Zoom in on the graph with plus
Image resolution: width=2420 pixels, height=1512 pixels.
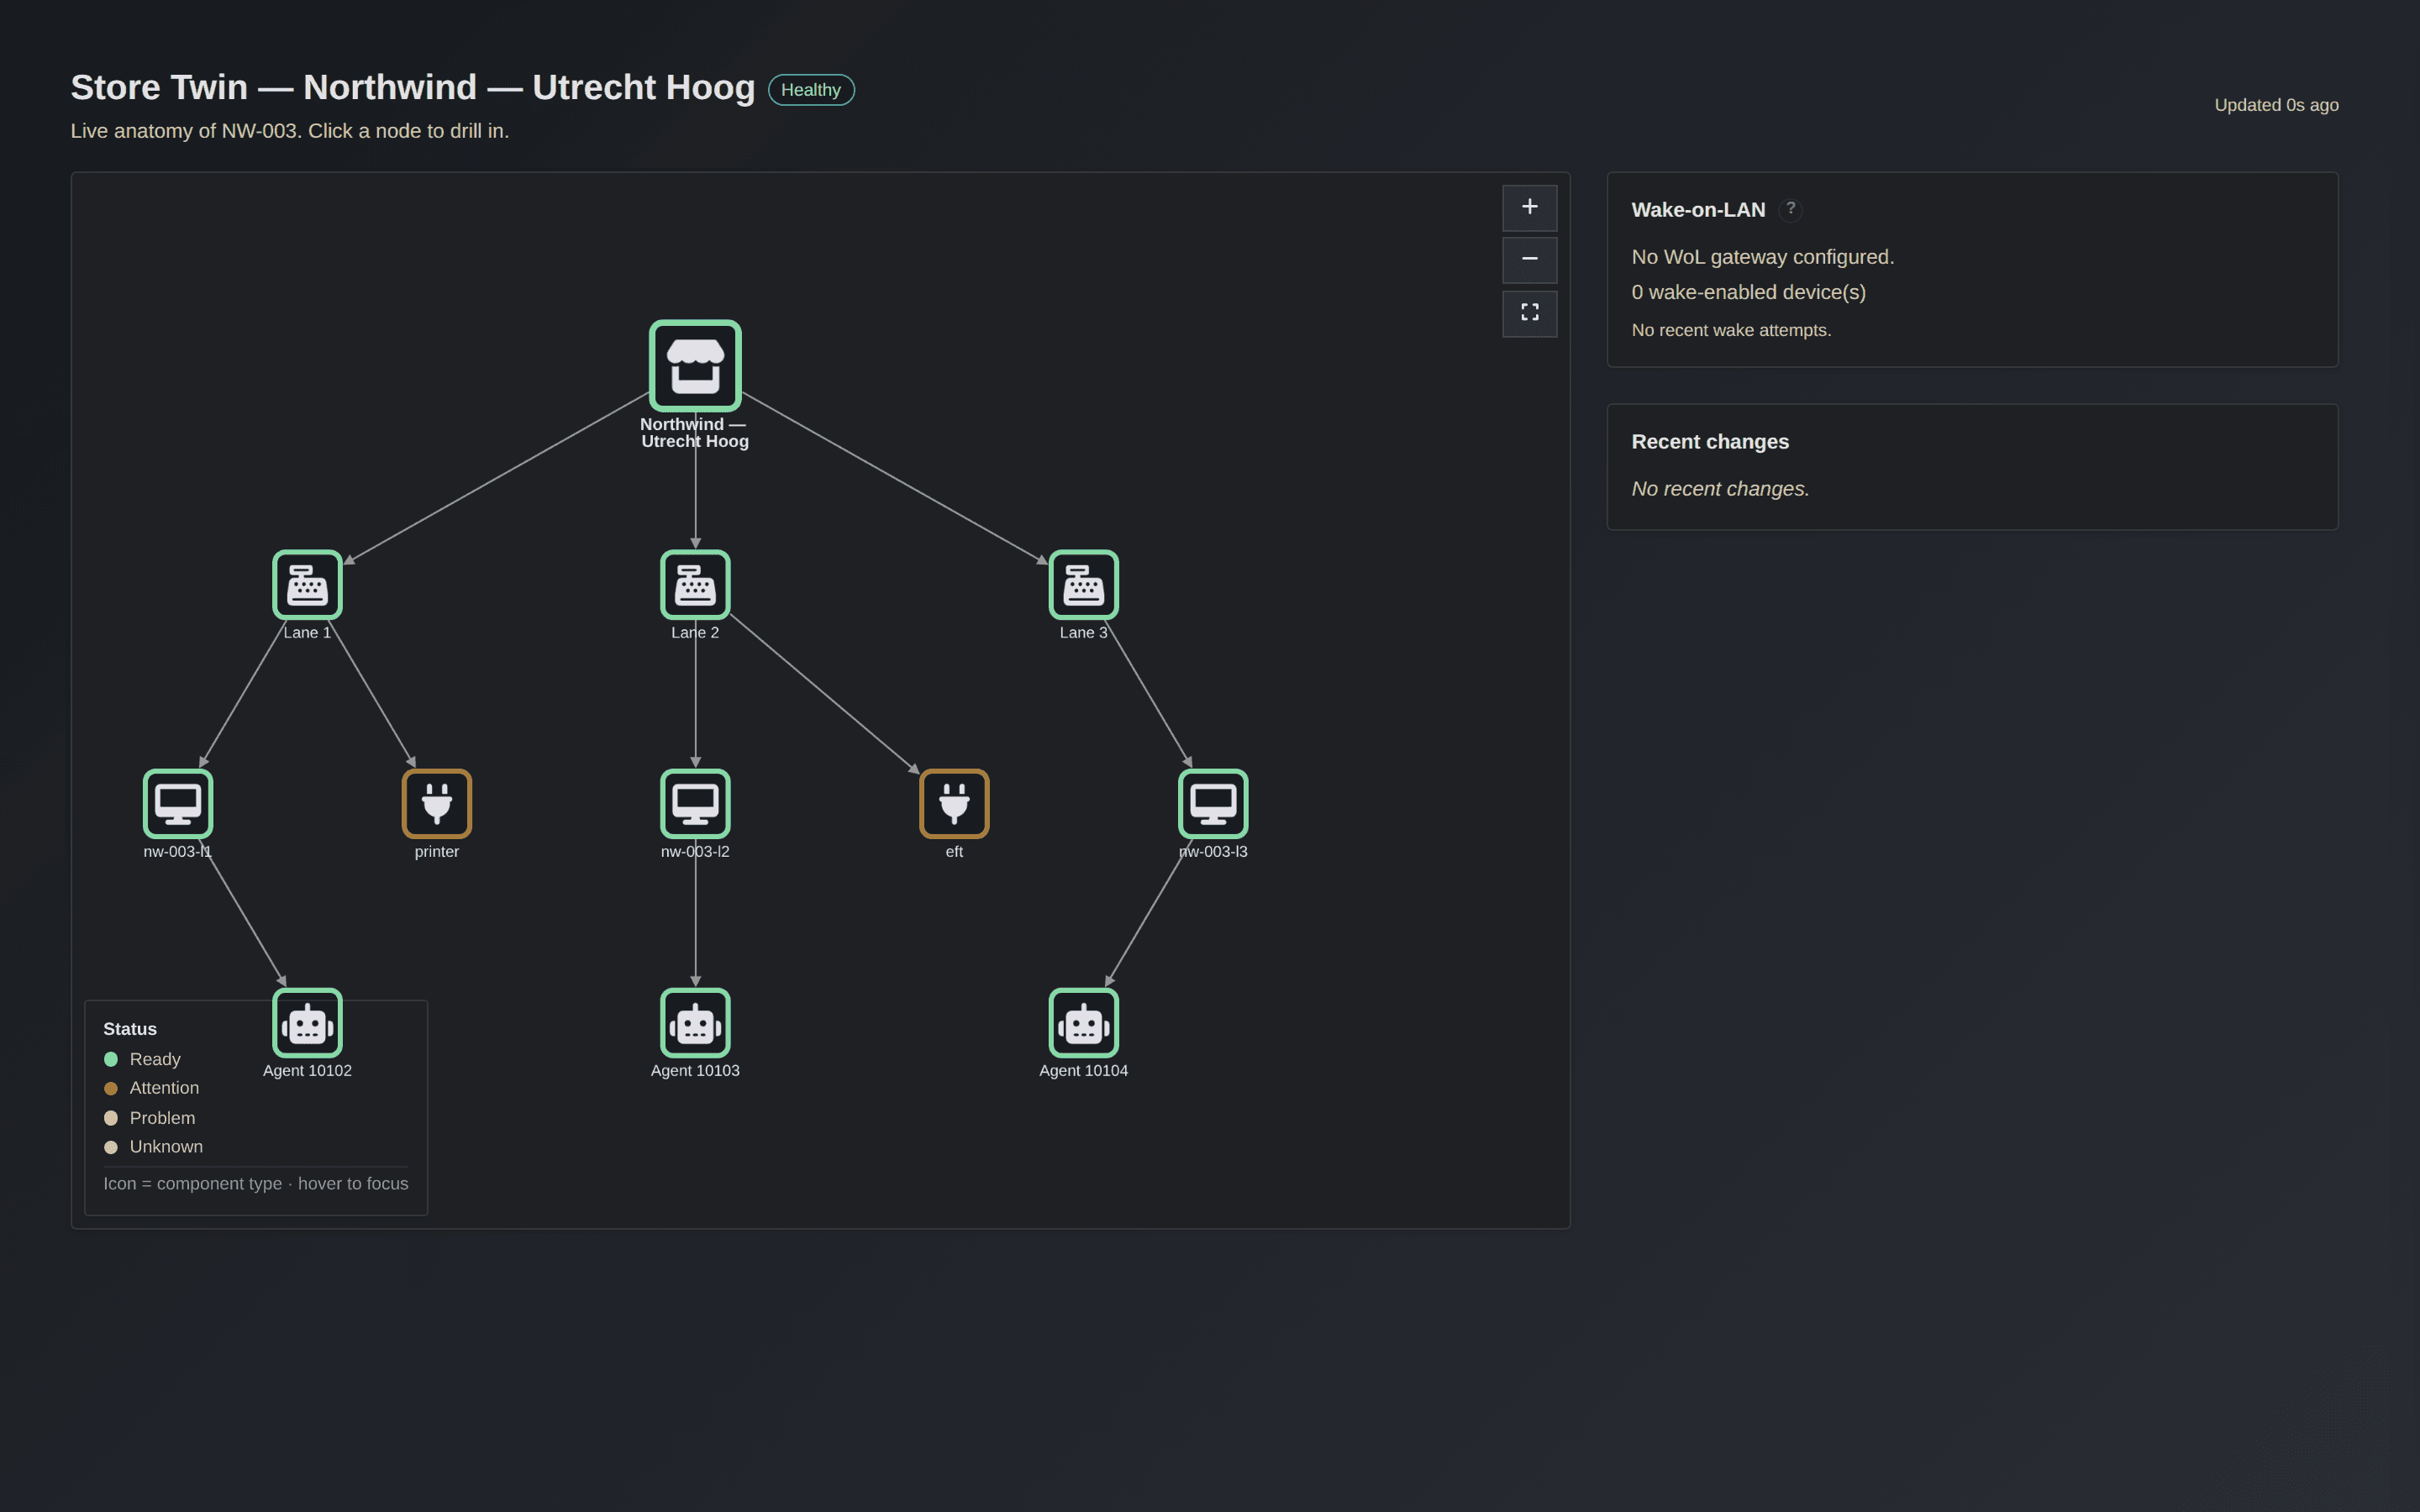coord(1529,207)
